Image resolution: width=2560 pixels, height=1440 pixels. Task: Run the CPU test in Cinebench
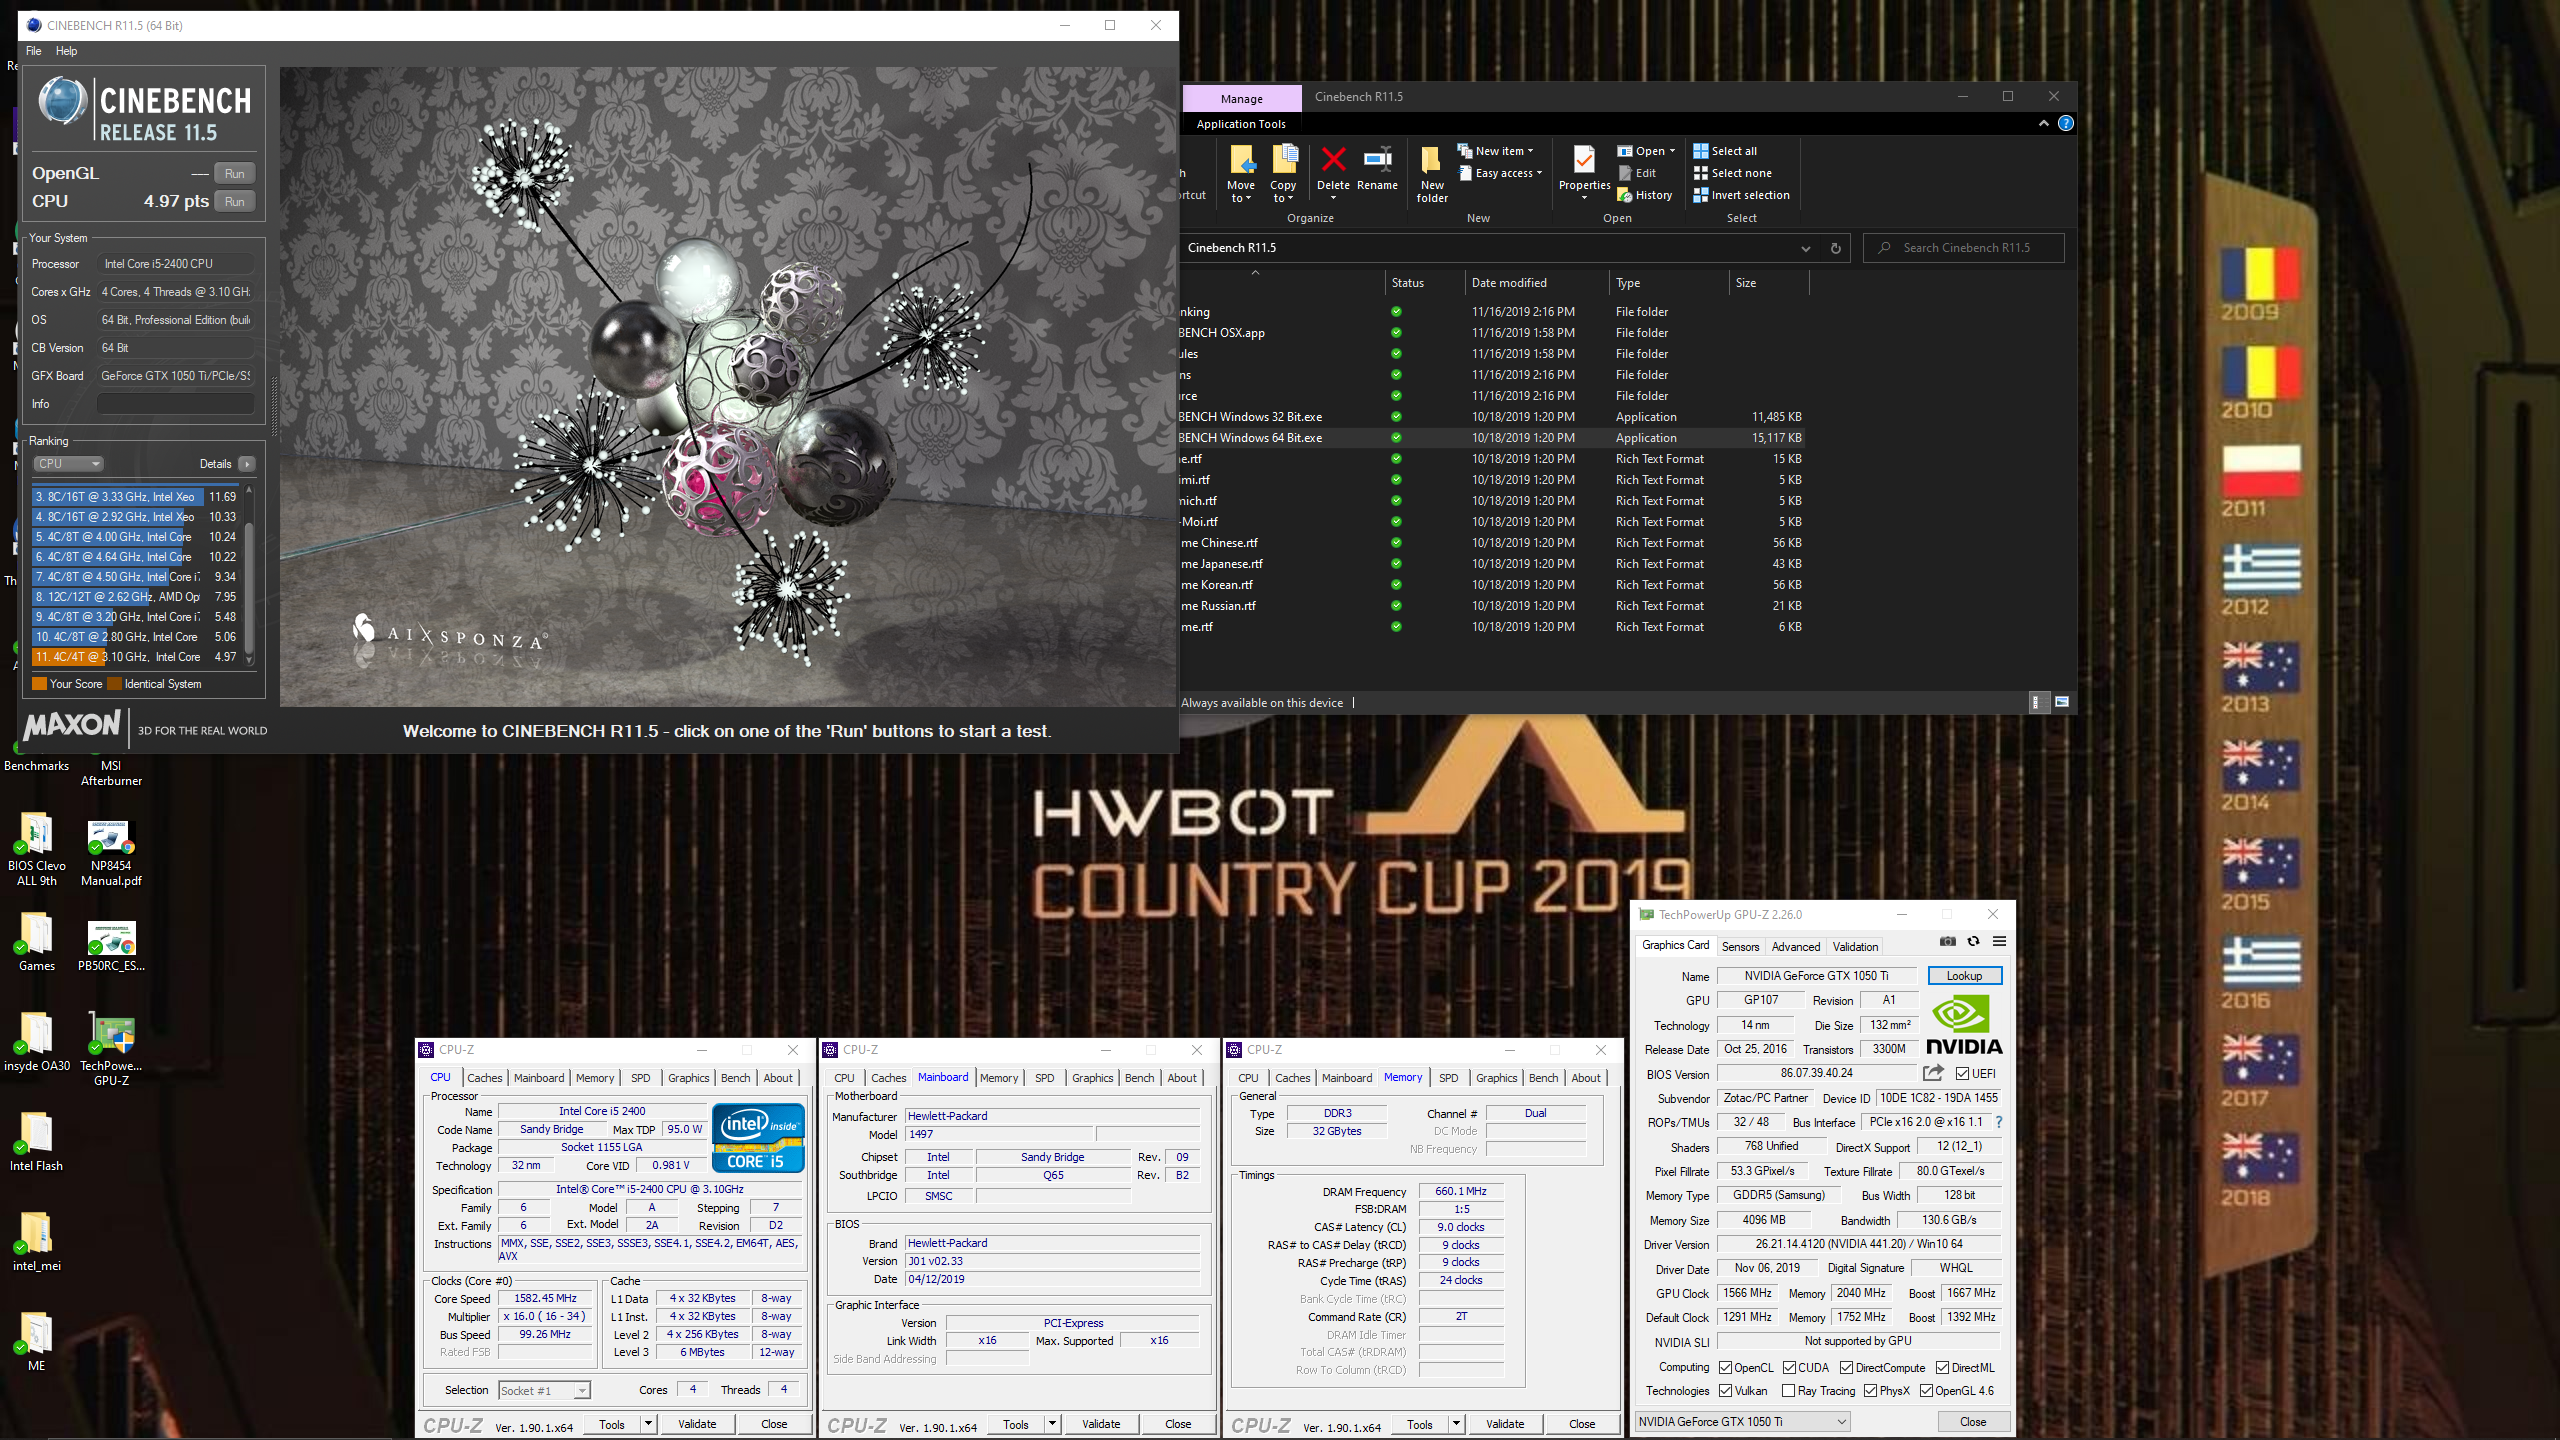(x=235, y=201)
